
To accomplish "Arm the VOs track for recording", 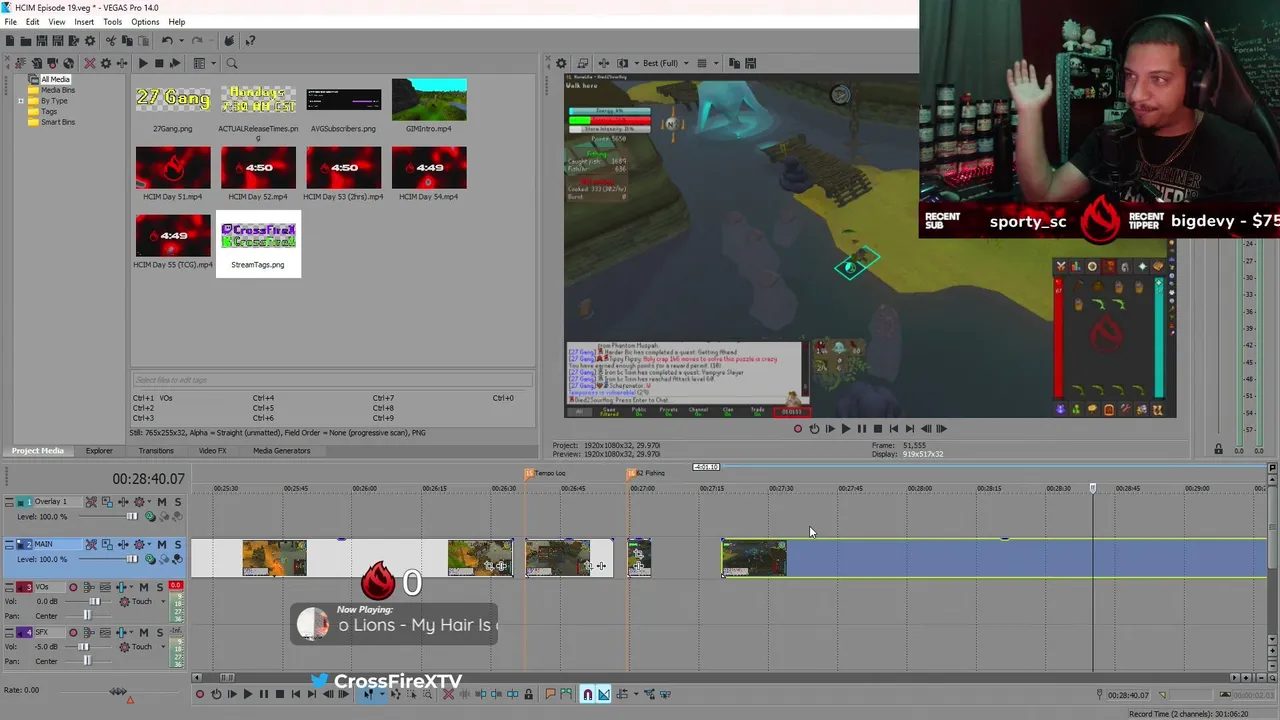I will pos(73,587).
